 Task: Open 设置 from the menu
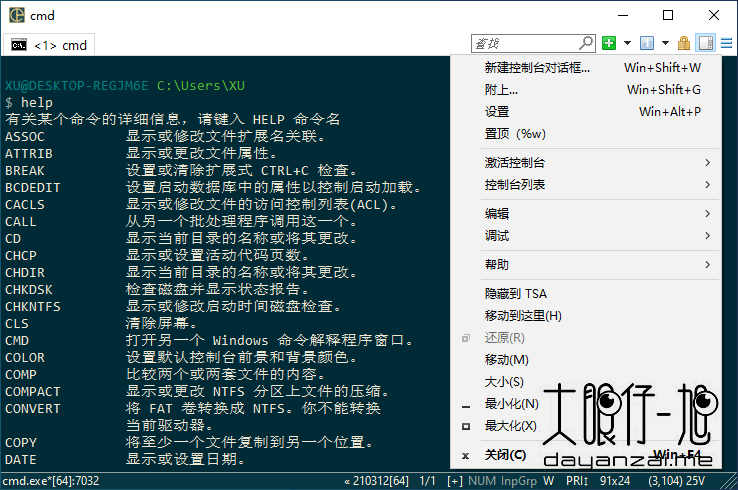[x=586, y=112]
